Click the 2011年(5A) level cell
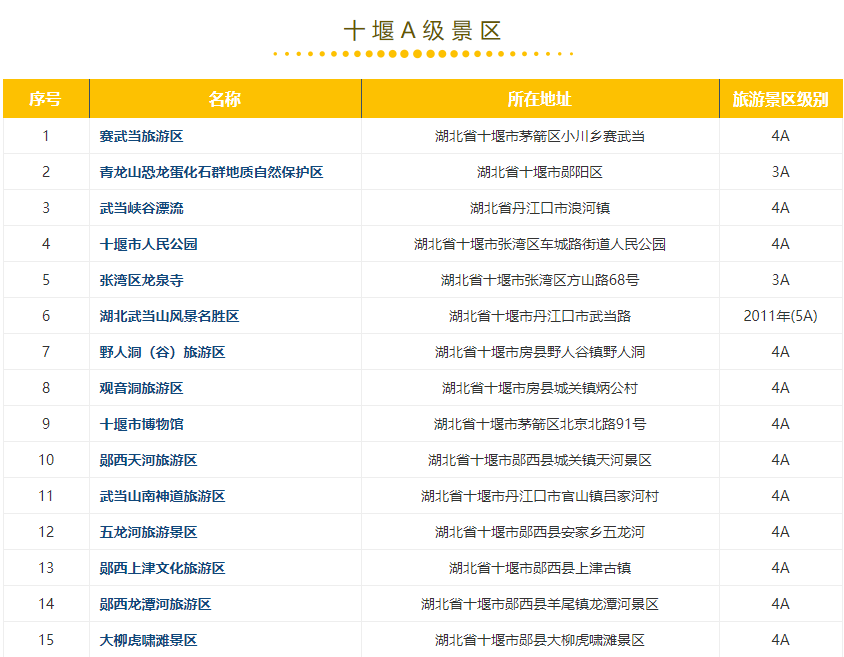Viewport: 844px width, 657px height. (780, 316)
